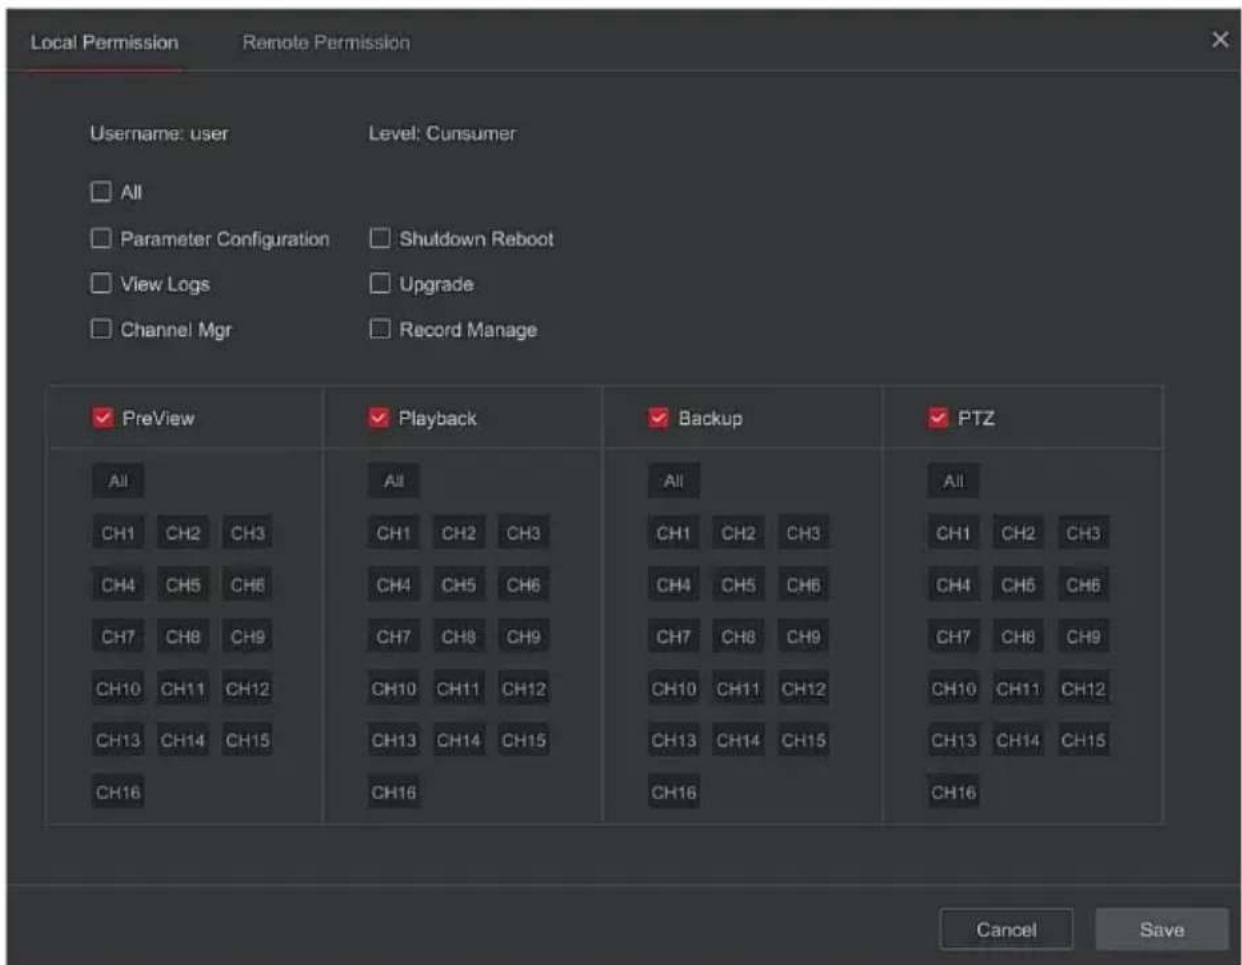Select CH2 in the Backup column

click(x=739, y=533)
